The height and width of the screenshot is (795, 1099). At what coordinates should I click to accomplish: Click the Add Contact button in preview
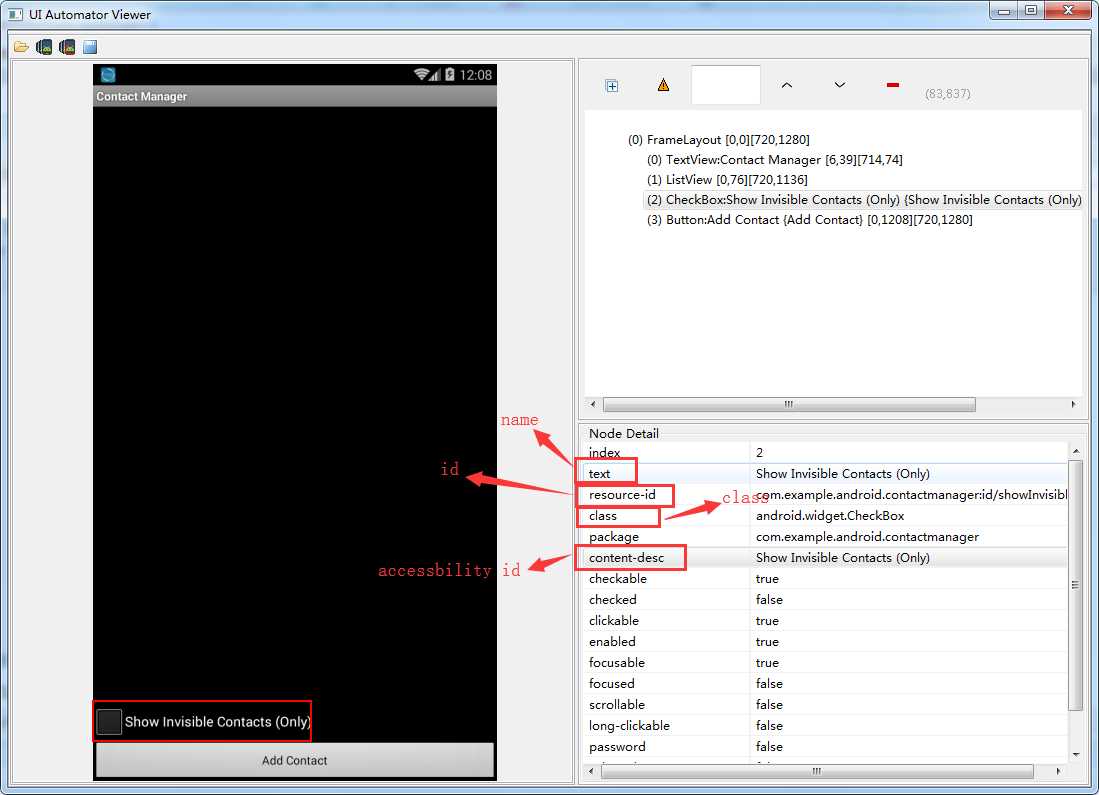click(294, 760)
